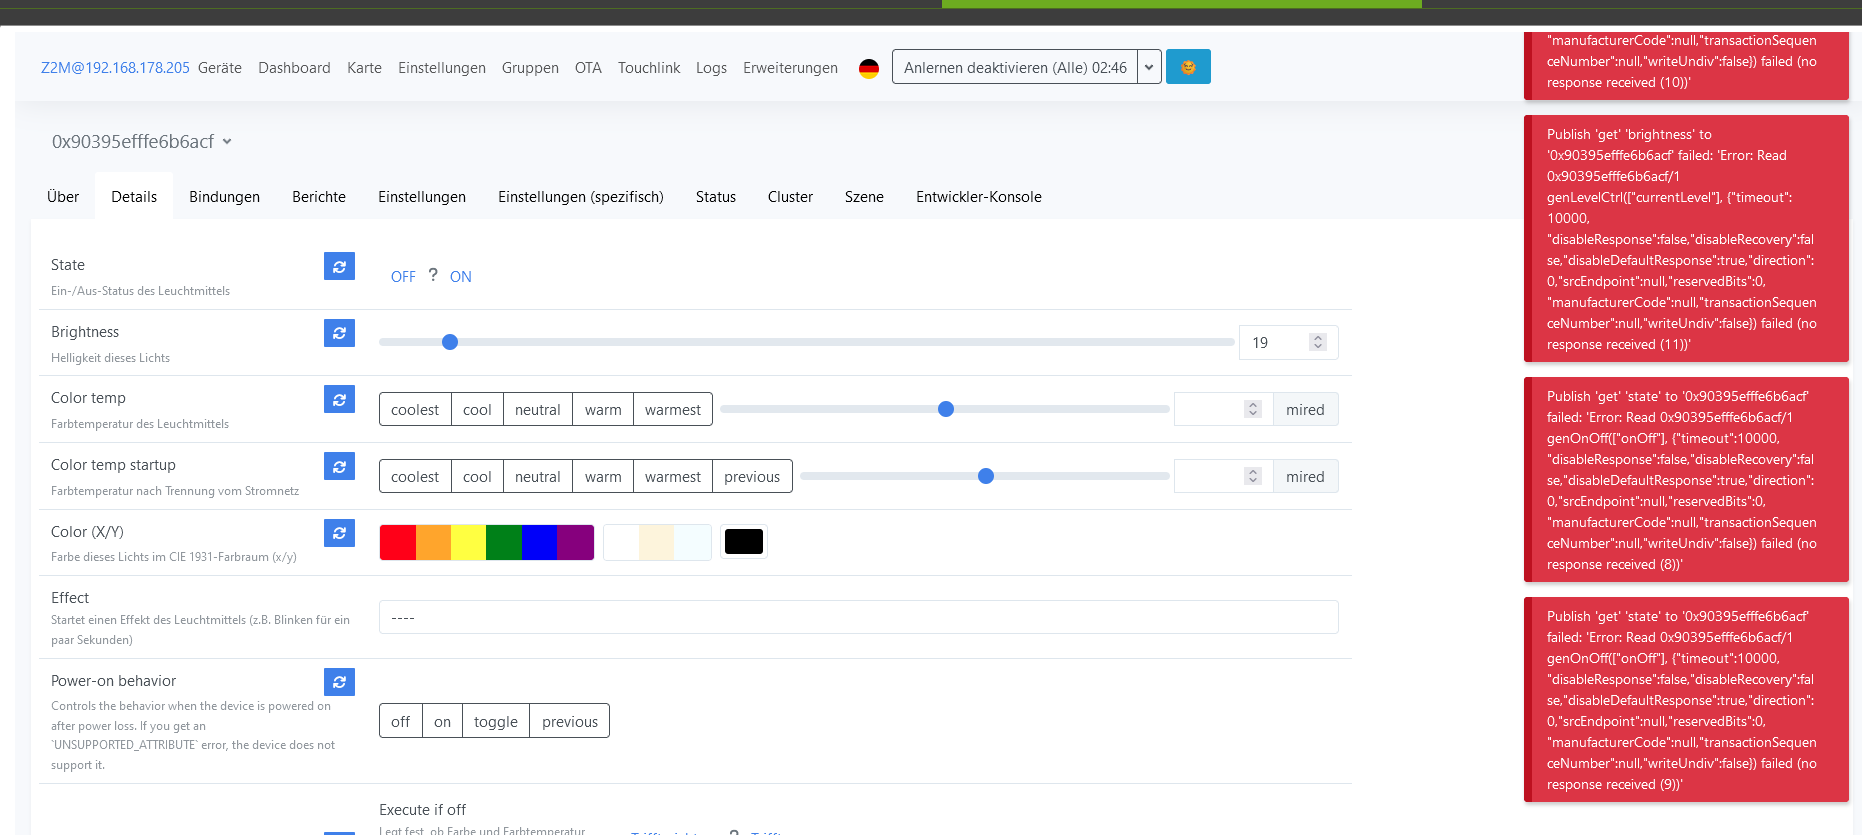Click the German flag language icon
The height and width of the screenshot is (835, 1862).
point(869,68)
